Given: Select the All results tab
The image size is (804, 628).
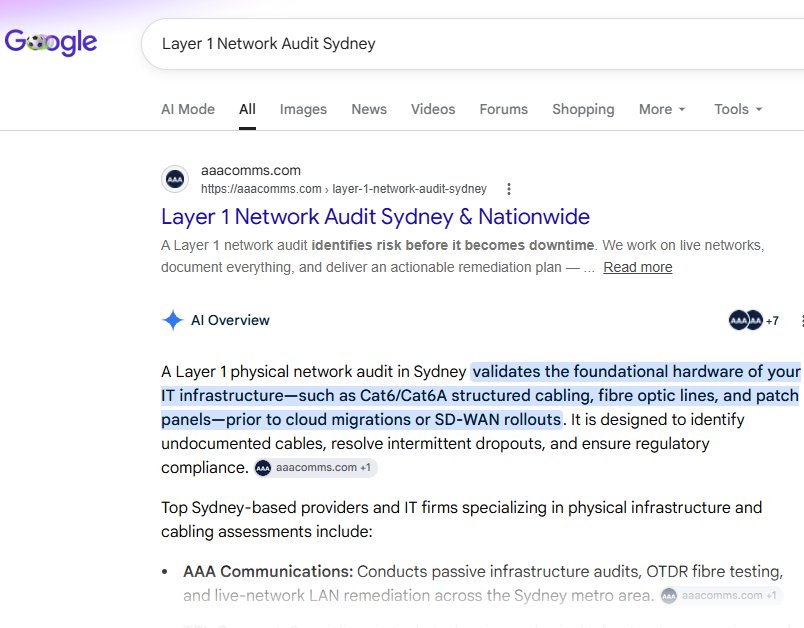Looking at the screenshot, I should tap(247, 109).
